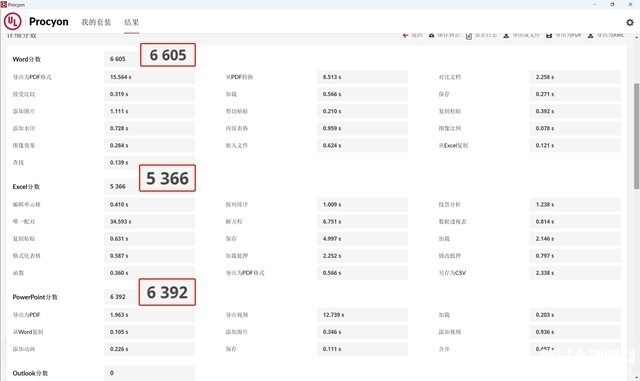Image resolution: width=640 pixels, height=381 pixels.
Task: Open the settings gear icon
Action: coord(630,22)
